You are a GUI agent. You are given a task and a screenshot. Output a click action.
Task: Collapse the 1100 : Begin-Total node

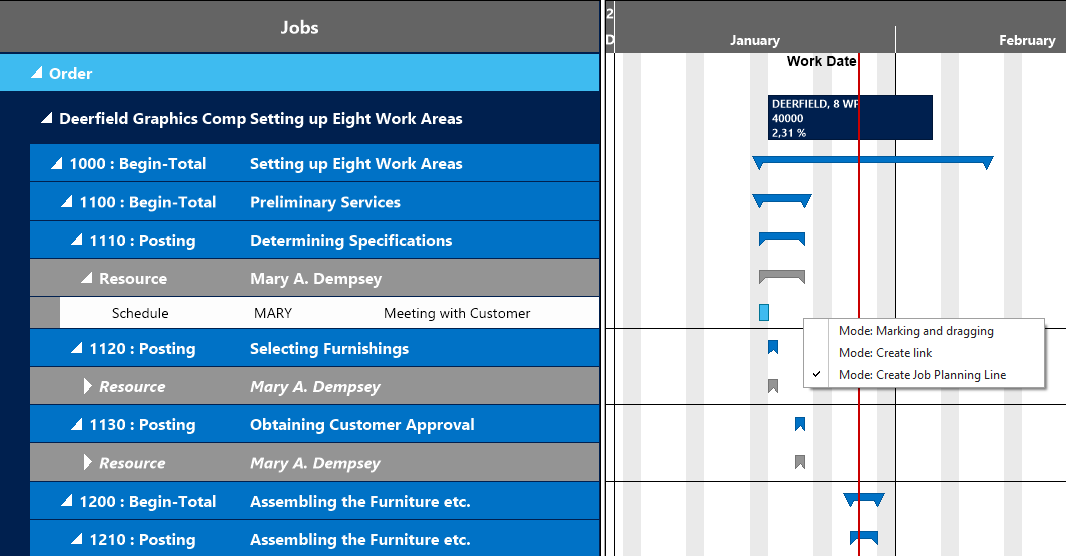click(x=67, y=202)
